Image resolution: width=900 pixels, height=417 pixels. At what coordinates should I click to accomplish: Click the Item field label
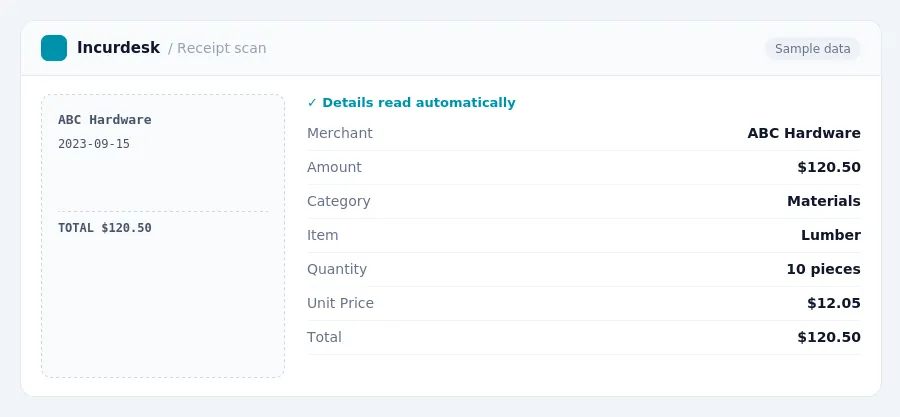click(323, 235)
